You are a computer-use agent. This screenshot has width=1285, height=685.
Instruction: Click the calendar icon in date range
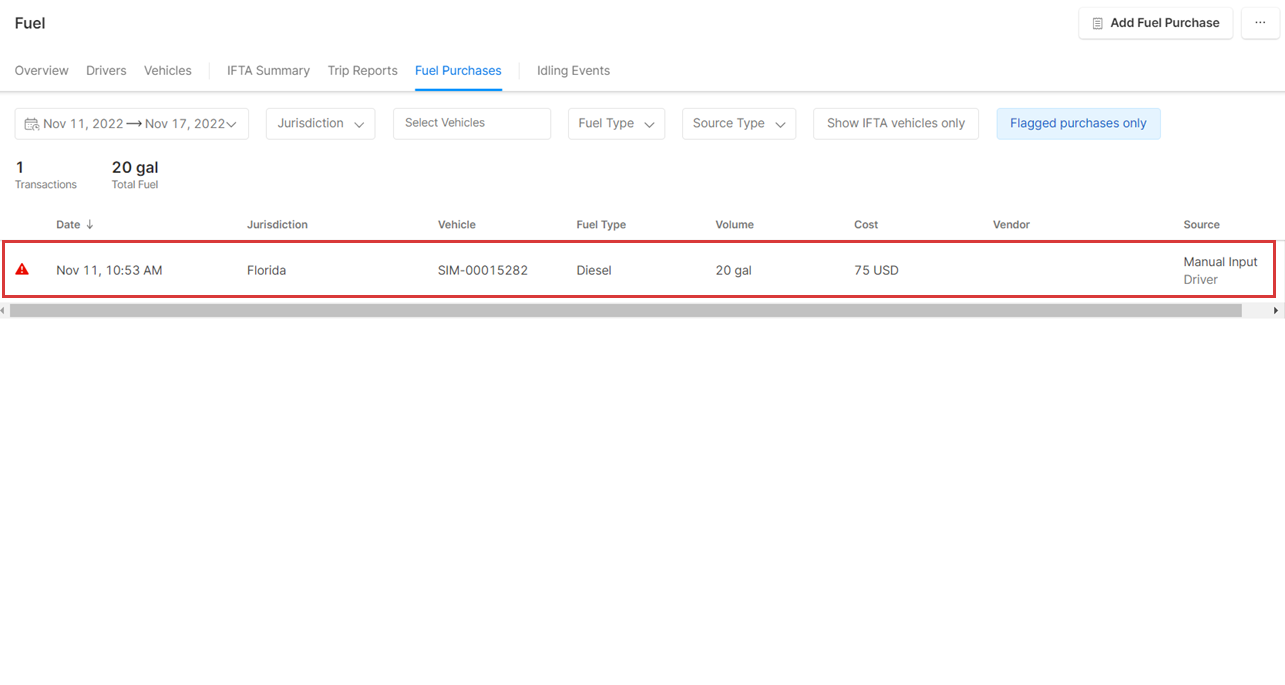pos(32,124)
